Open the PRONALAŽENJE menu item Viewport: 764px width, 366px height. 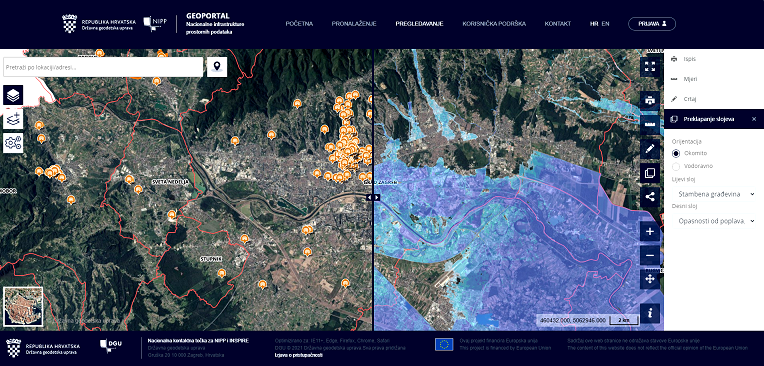354,23
